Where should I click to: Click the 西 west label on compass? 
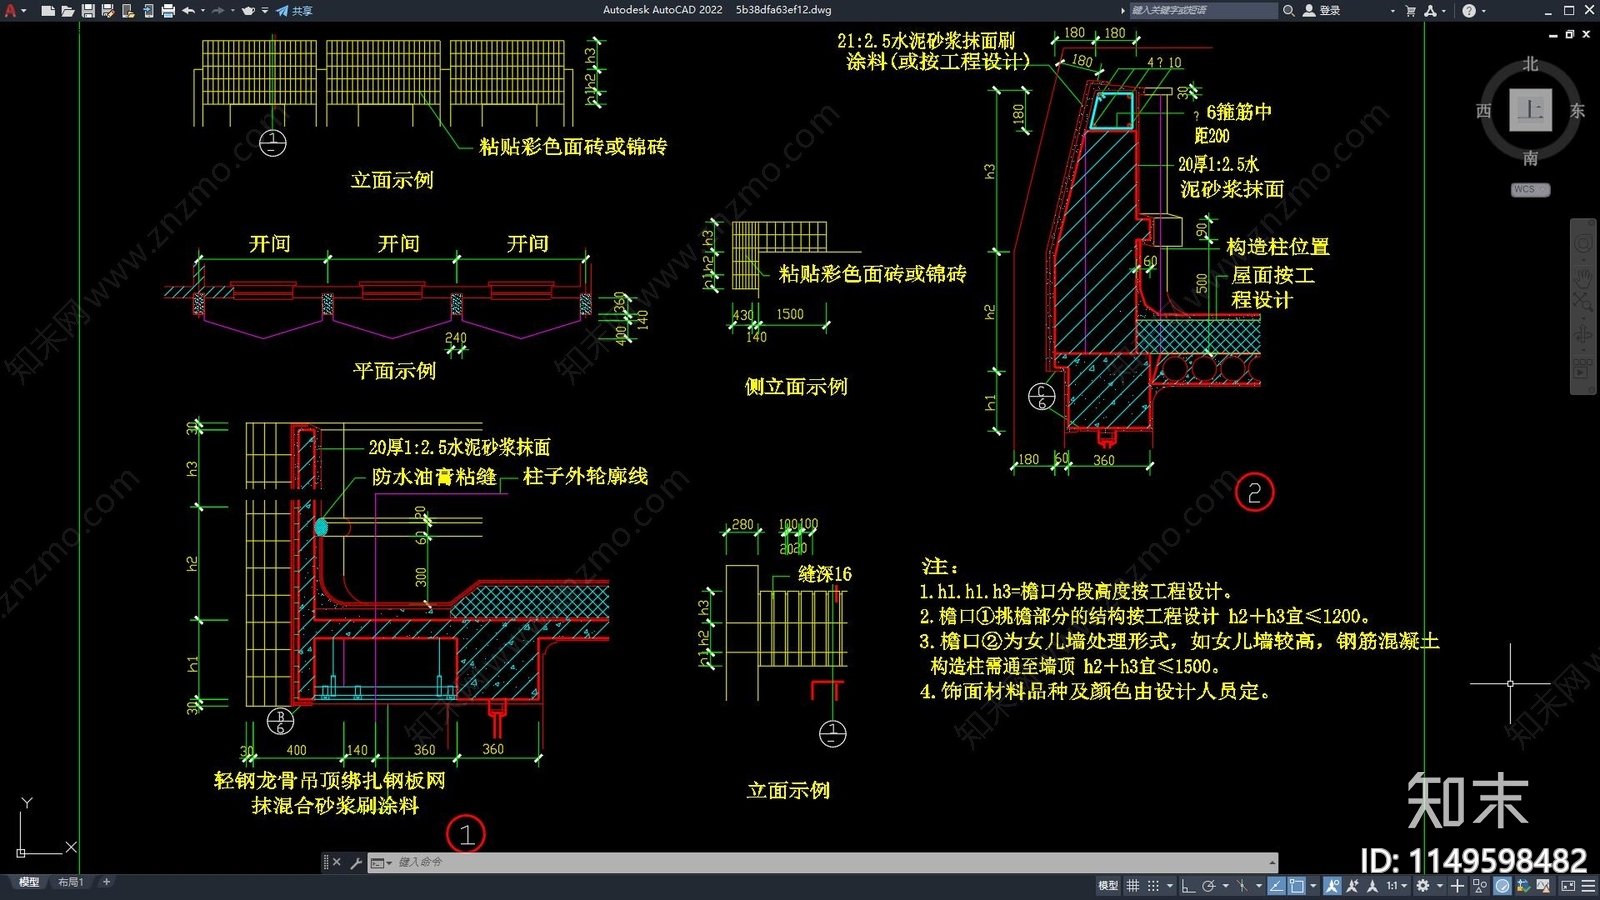click(1484, 111)
